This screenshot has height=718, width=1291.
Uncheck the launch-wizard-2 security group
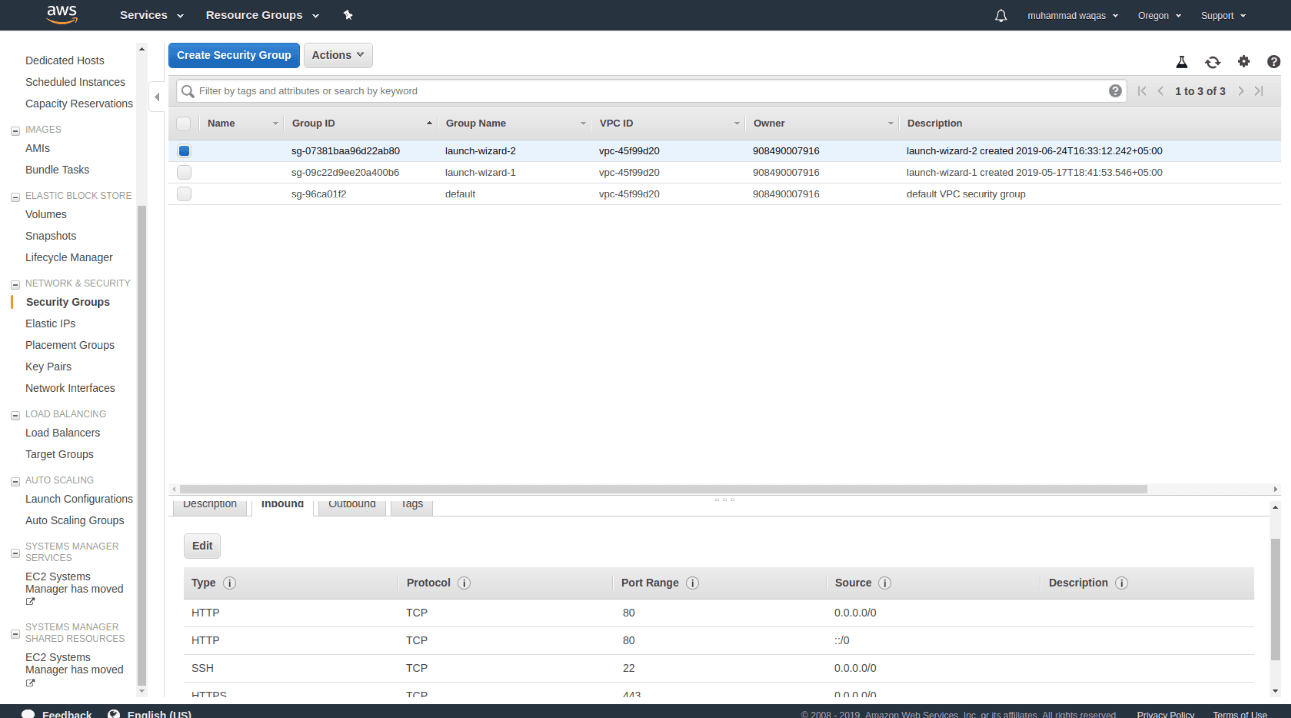[183, 150]
